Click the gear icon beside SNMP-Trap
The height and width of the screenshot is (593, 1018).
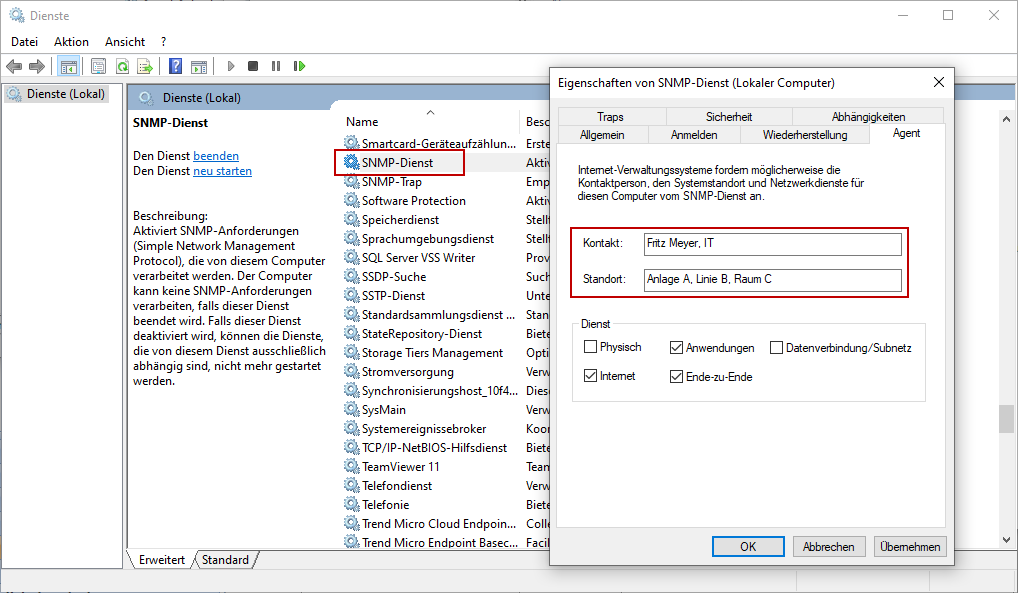coord(351,181)
